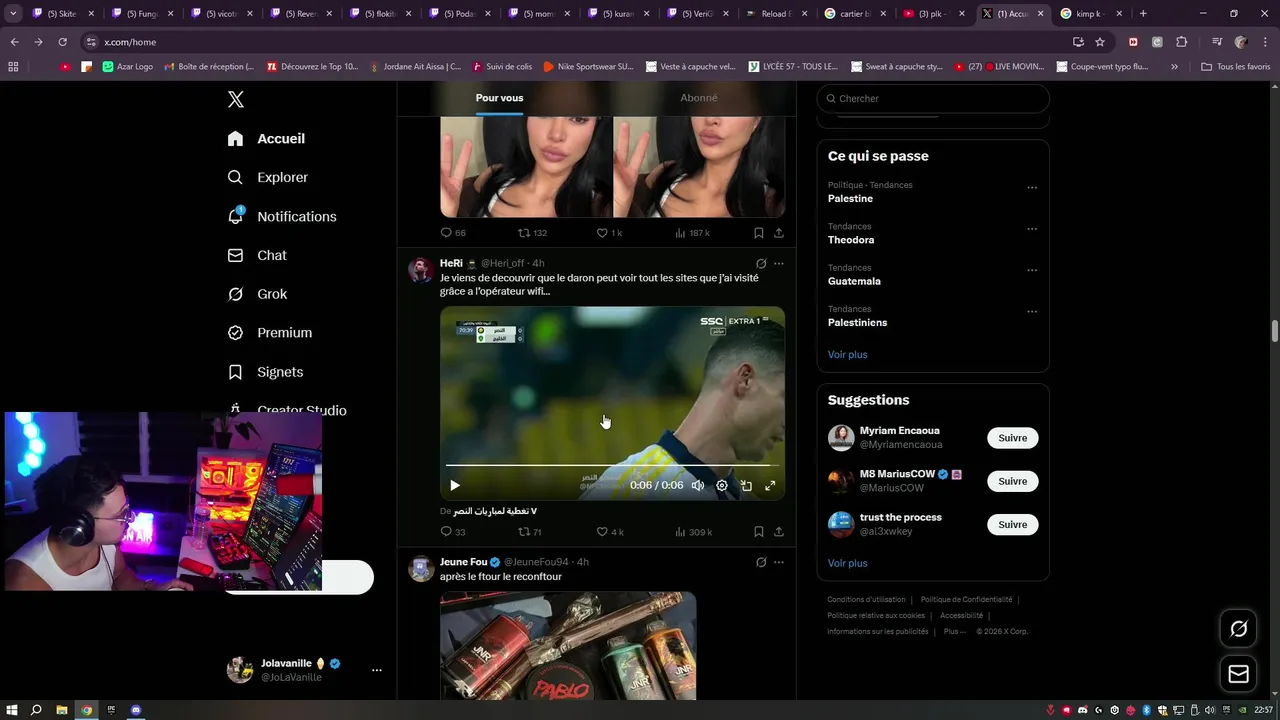Share the HeRi post

coord(779,532)
